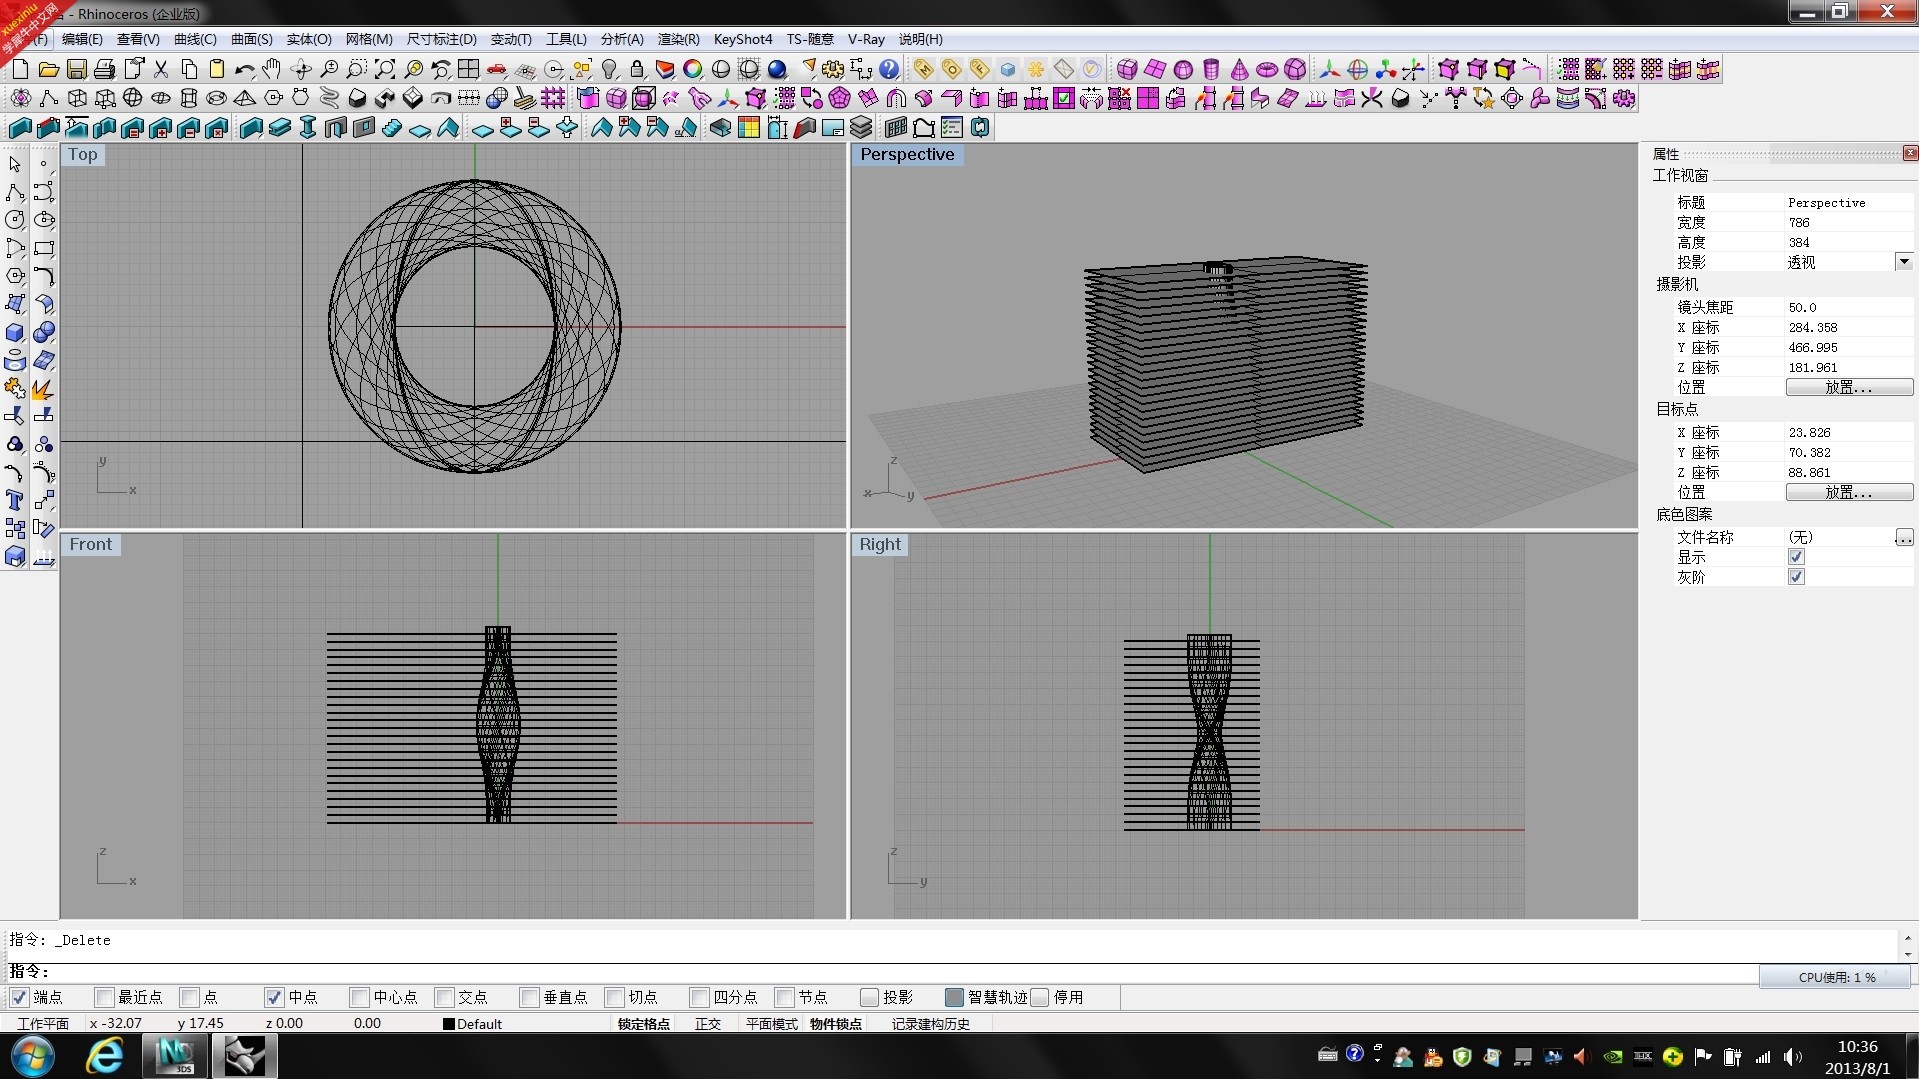
Task: Open the KeyShot4 menu
Action: pos(743,39)
